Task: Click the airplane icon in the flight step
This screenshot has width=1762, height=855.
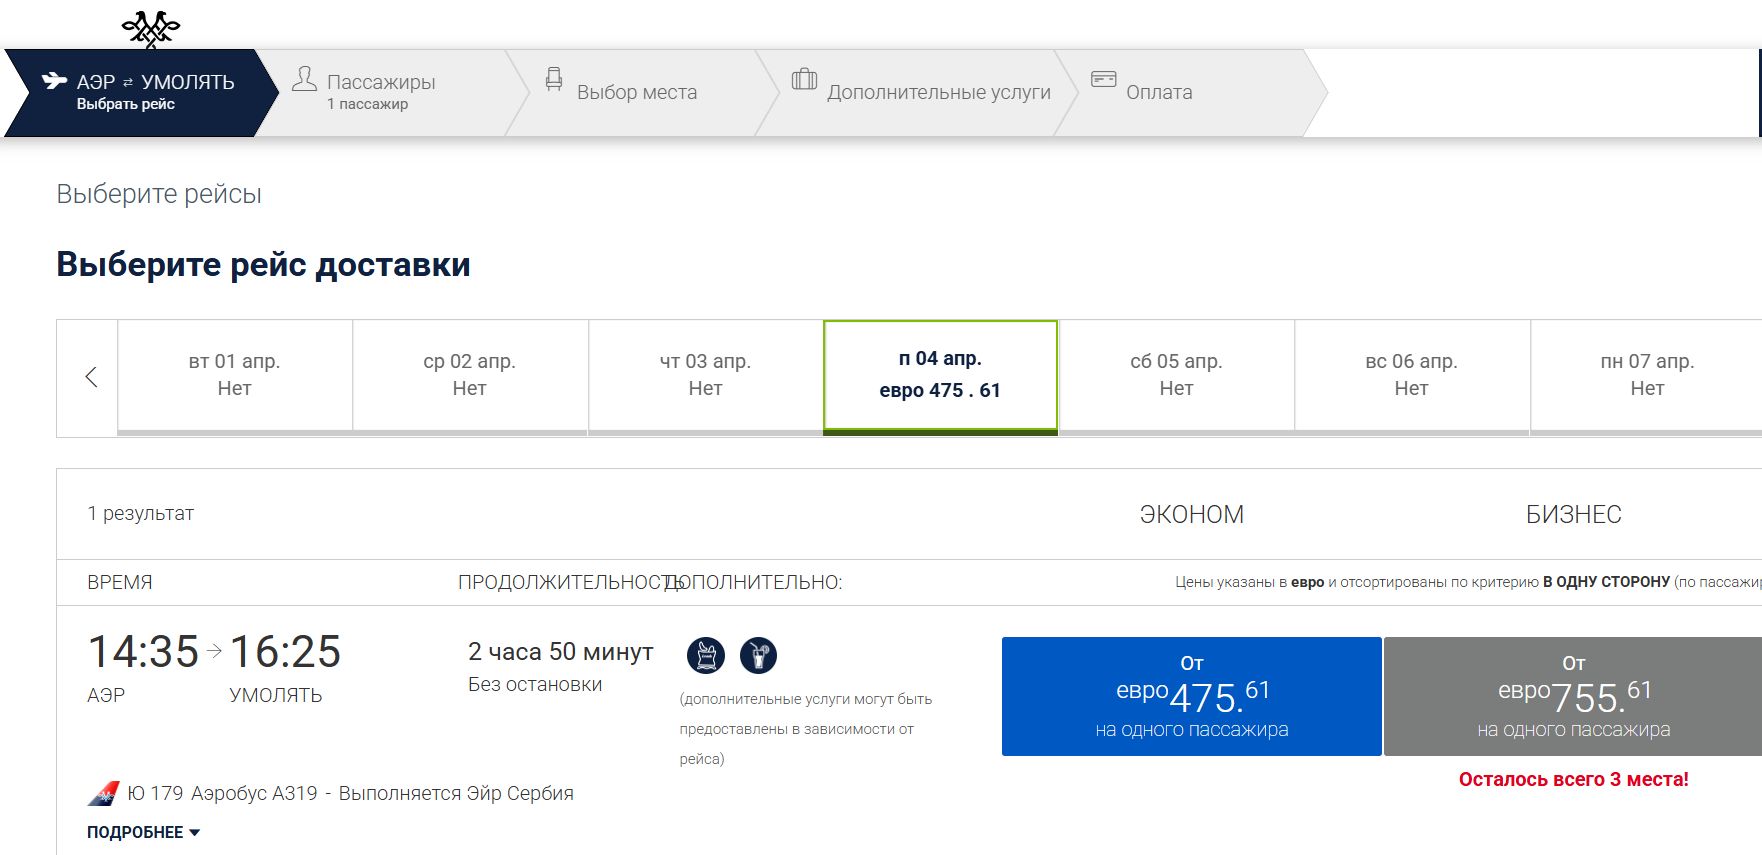Action: click(x=54, y=81)
